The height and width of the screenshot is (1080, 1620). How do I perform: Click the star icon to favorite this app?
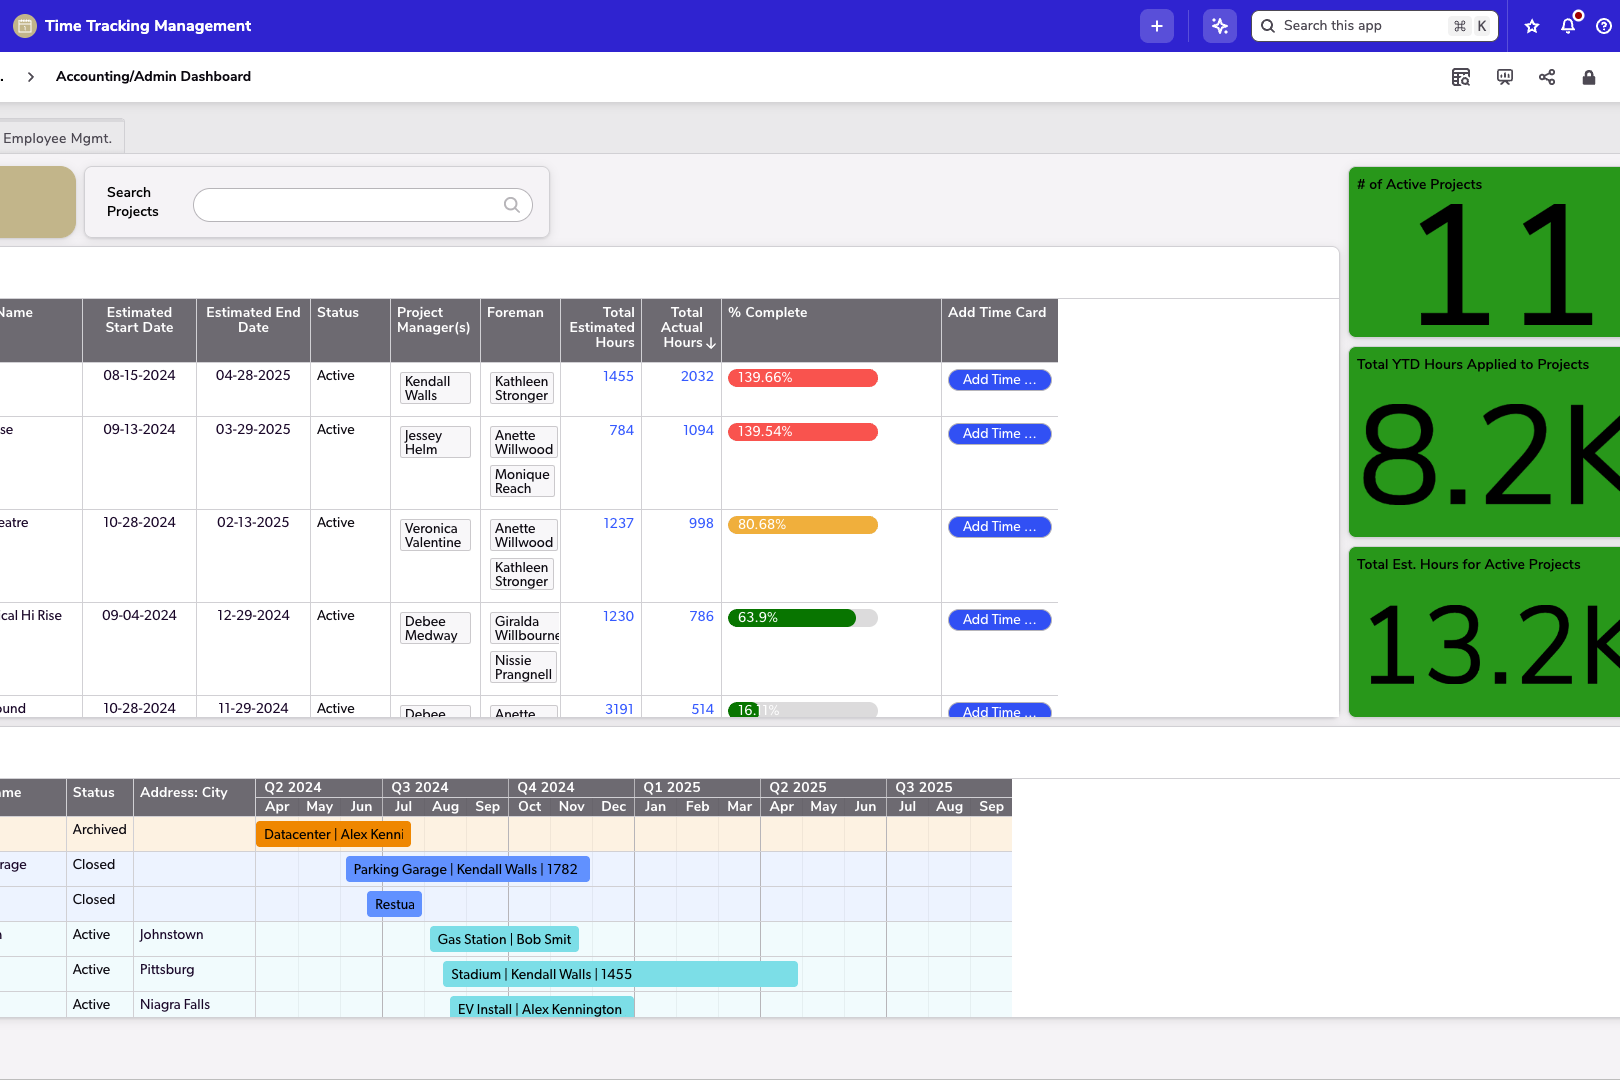[x=1531, y=26]
